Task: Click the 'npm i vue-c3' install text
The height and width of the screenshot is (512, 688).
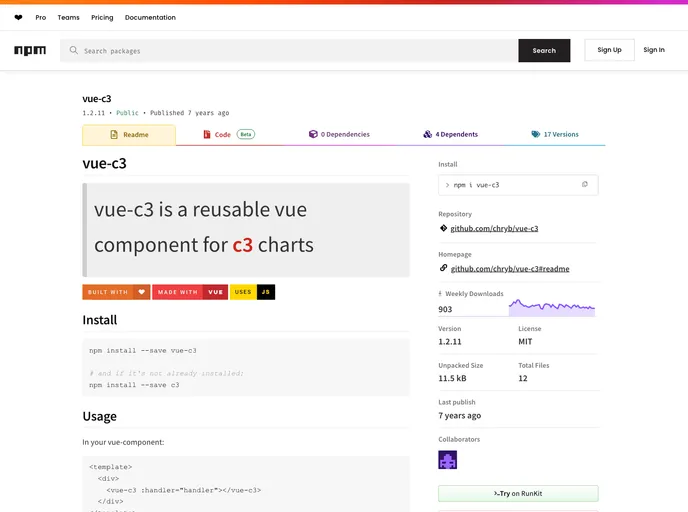Action: coord(476,185)
